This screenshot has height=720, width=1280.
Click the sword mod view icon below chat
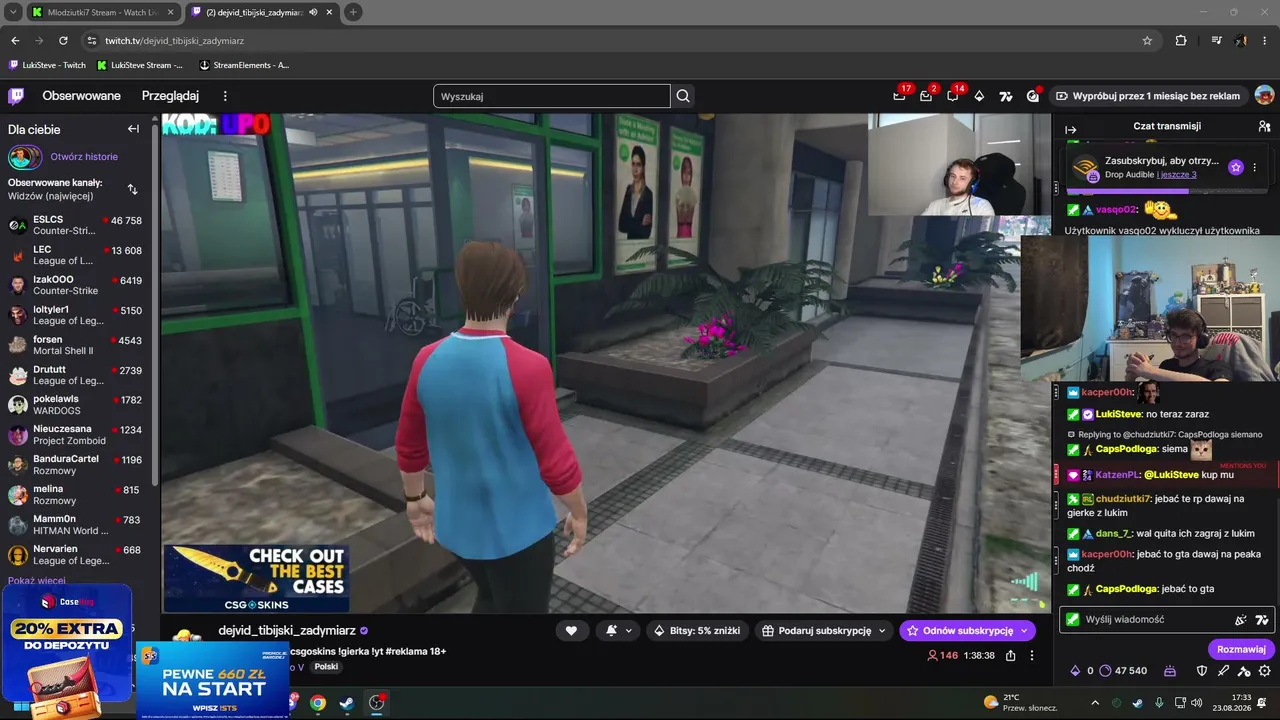tap(1223, 671)
